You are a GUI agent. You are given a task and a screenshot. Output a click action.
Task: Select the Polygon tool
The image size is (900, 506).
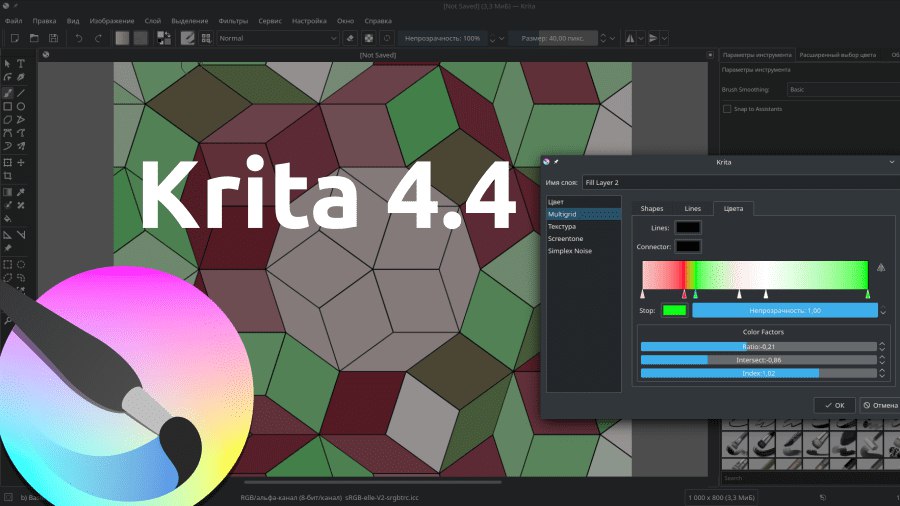pos(7,120)
